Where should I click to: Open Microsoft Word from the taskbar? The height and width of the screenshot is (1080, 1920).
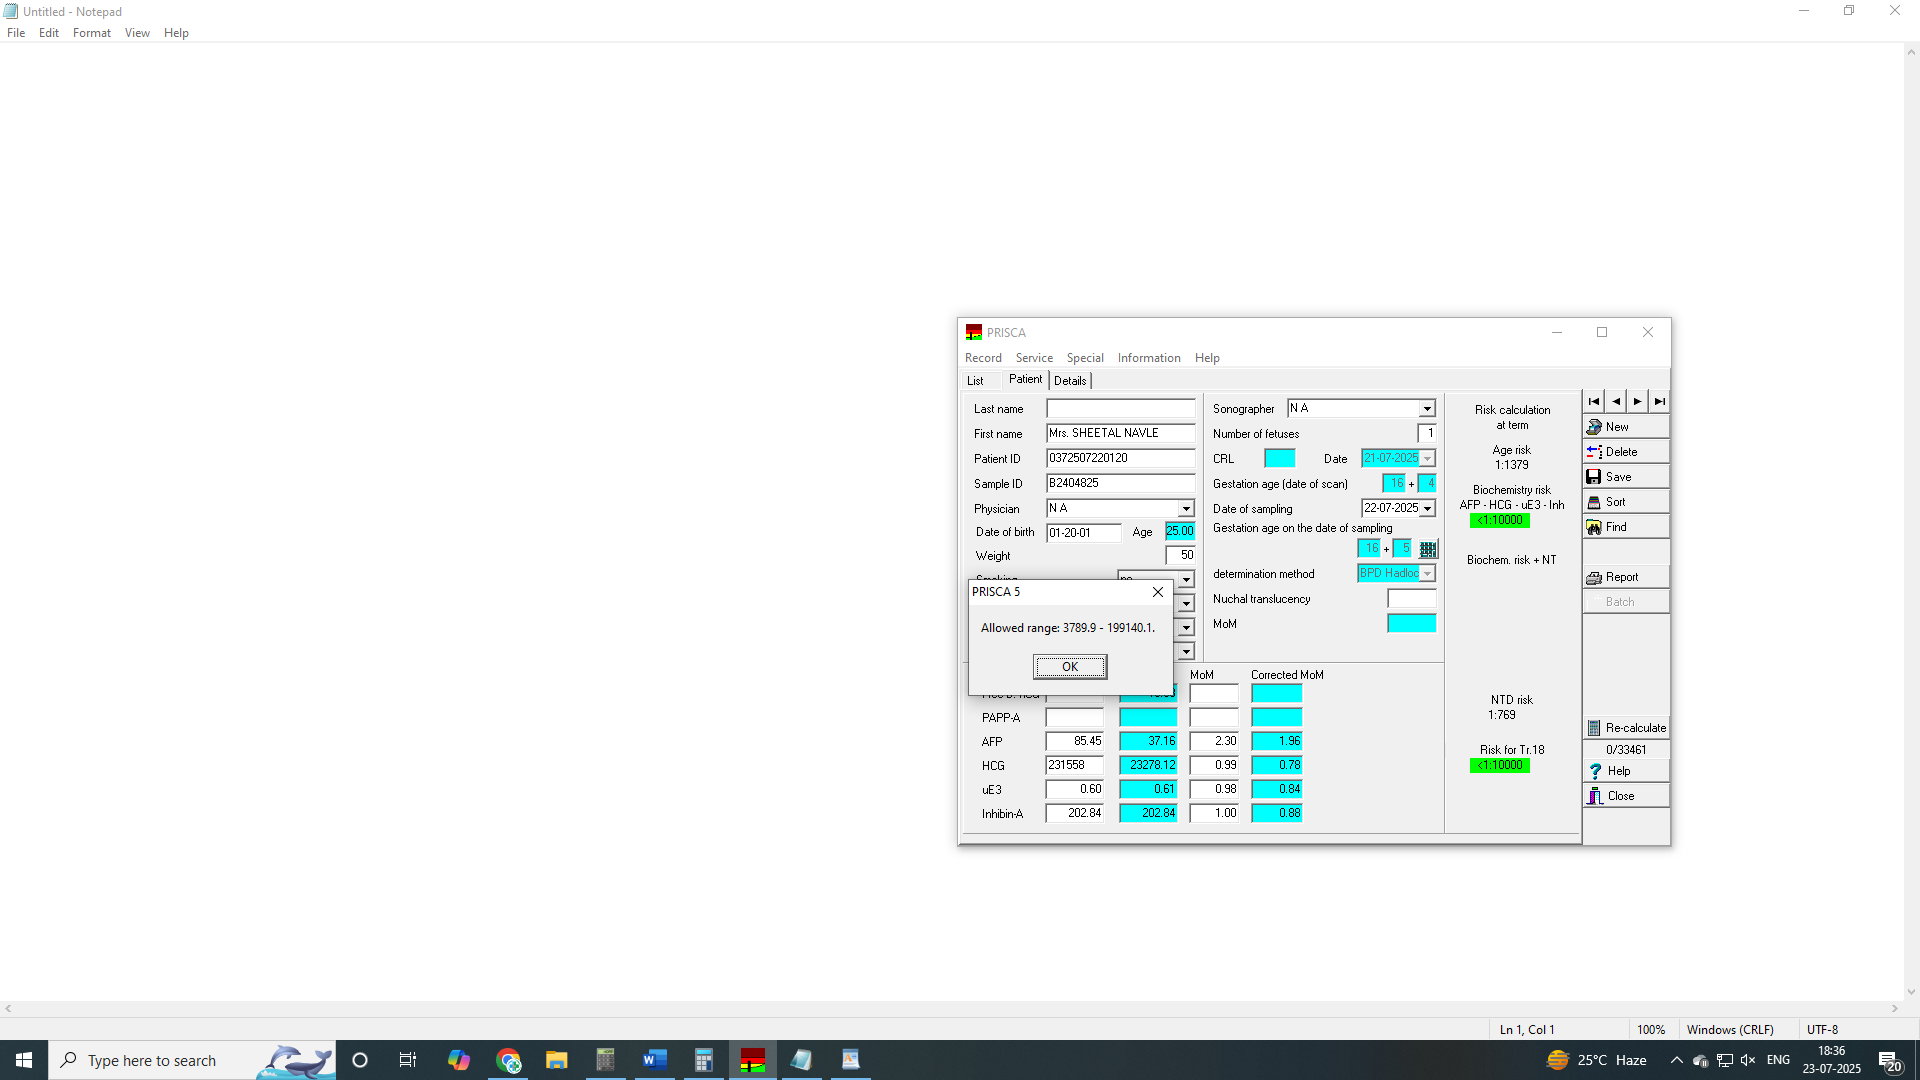[x=655, y=1060]
